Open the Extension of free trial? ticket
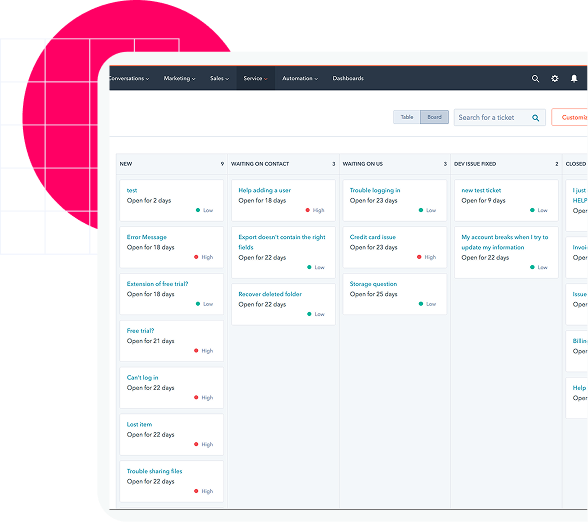The image size is (588, 522). [158, 284]
